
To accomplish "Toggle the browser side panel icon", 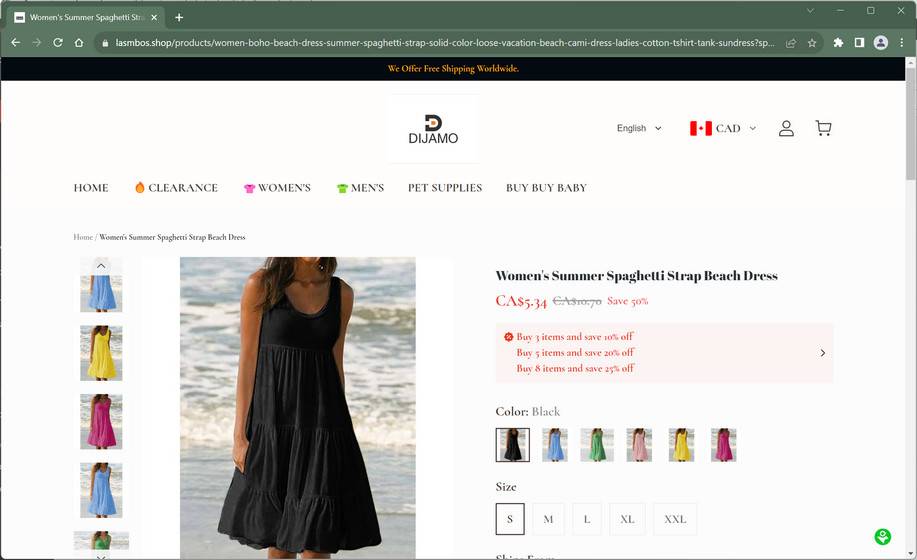I will 859,43.
